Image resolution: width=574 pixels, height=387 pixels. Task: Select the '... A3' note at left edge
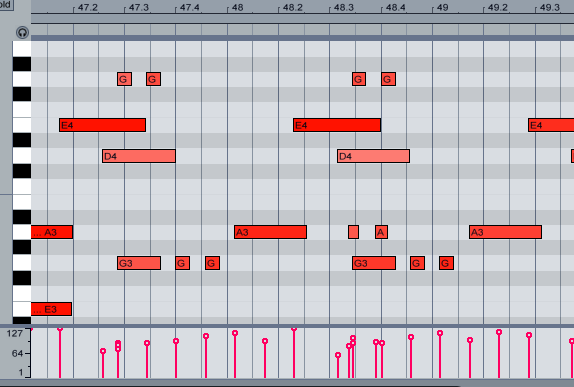pyautogui.click(x=52, y=232)
